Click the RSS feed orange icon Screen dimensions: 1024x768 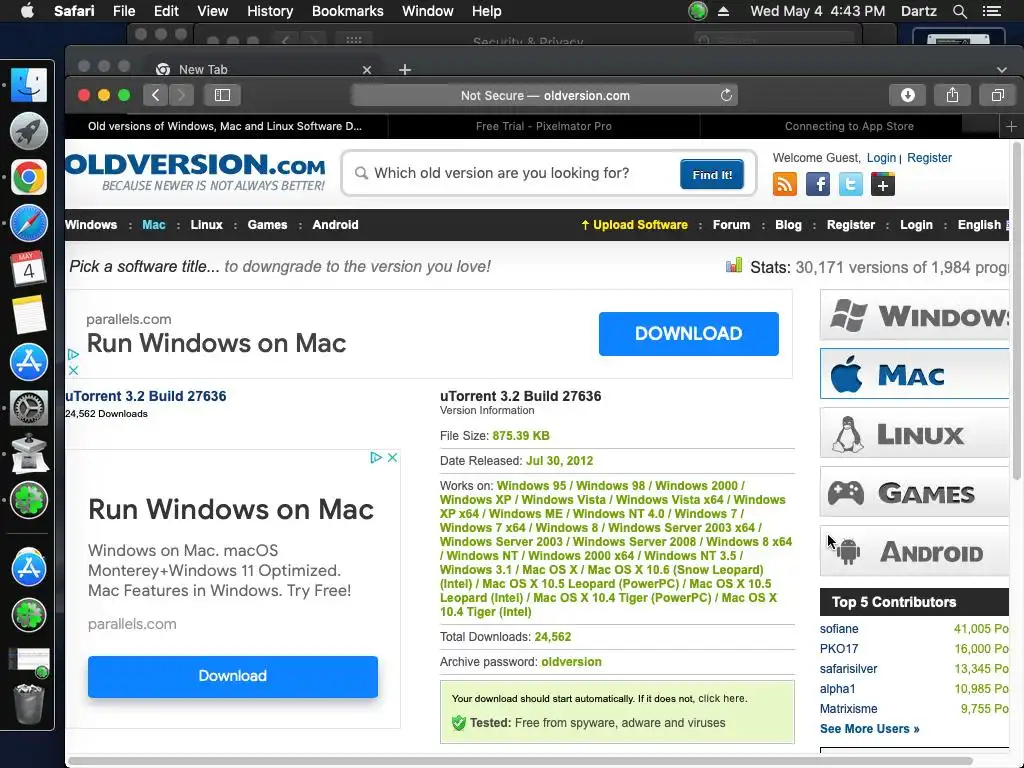tap(784, 185)
